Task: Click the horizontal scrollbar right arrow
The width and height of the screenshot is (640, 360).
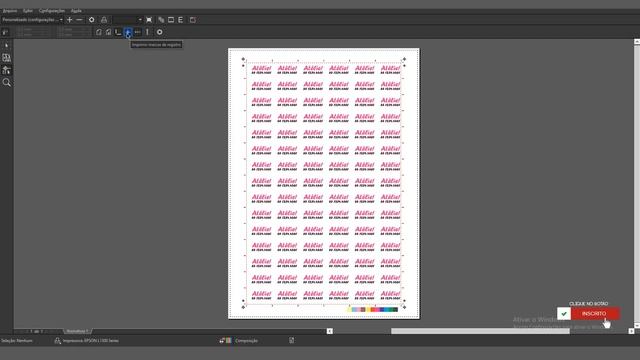Action: click(x=631, y=331)
